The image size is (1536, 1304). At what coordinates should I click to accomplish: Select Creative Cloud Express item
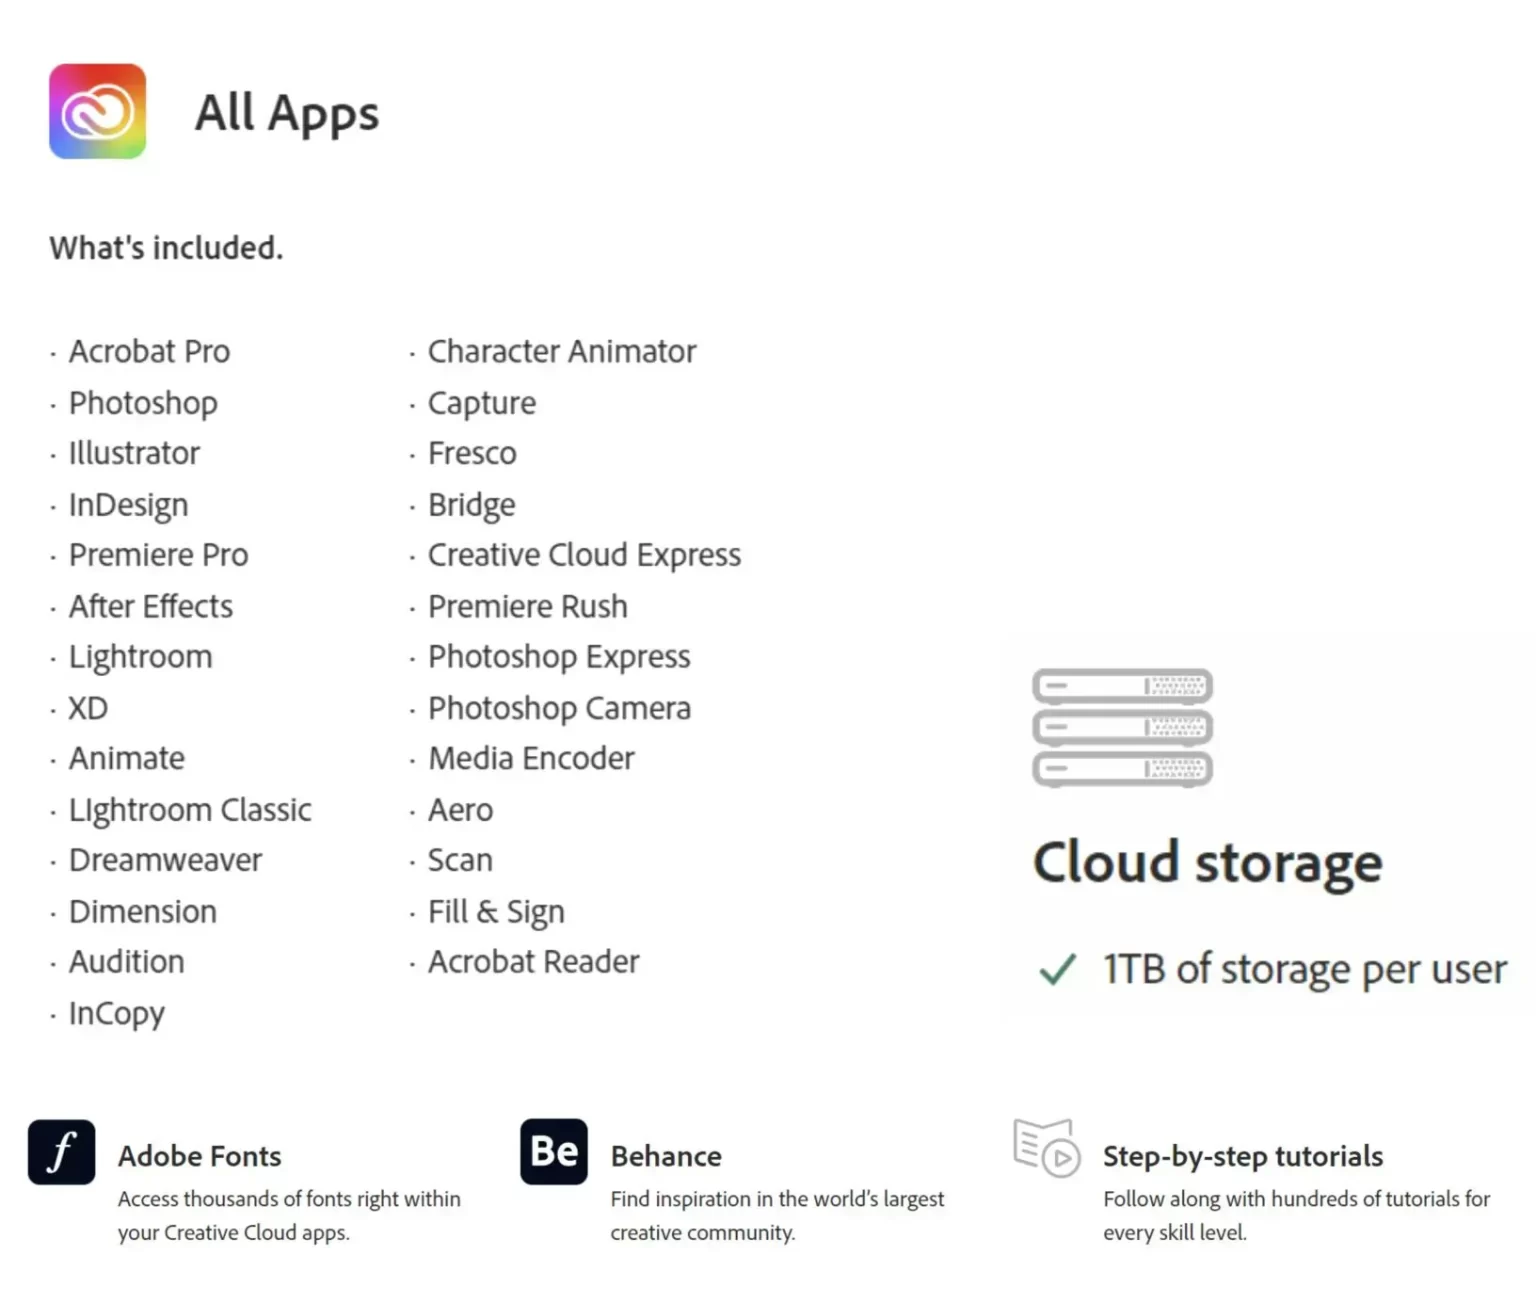coord(584,555)
